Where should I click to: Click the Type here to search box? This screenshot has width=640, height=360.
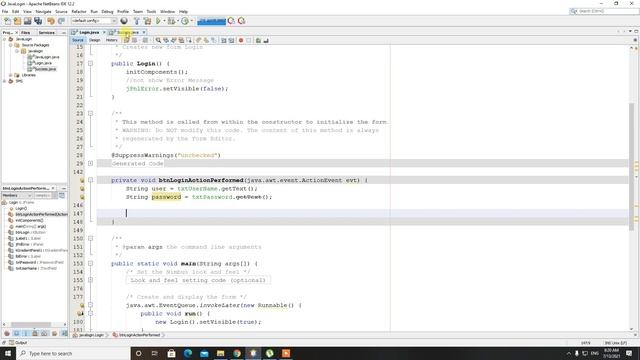pyautogui.click(x=73, y=353)
